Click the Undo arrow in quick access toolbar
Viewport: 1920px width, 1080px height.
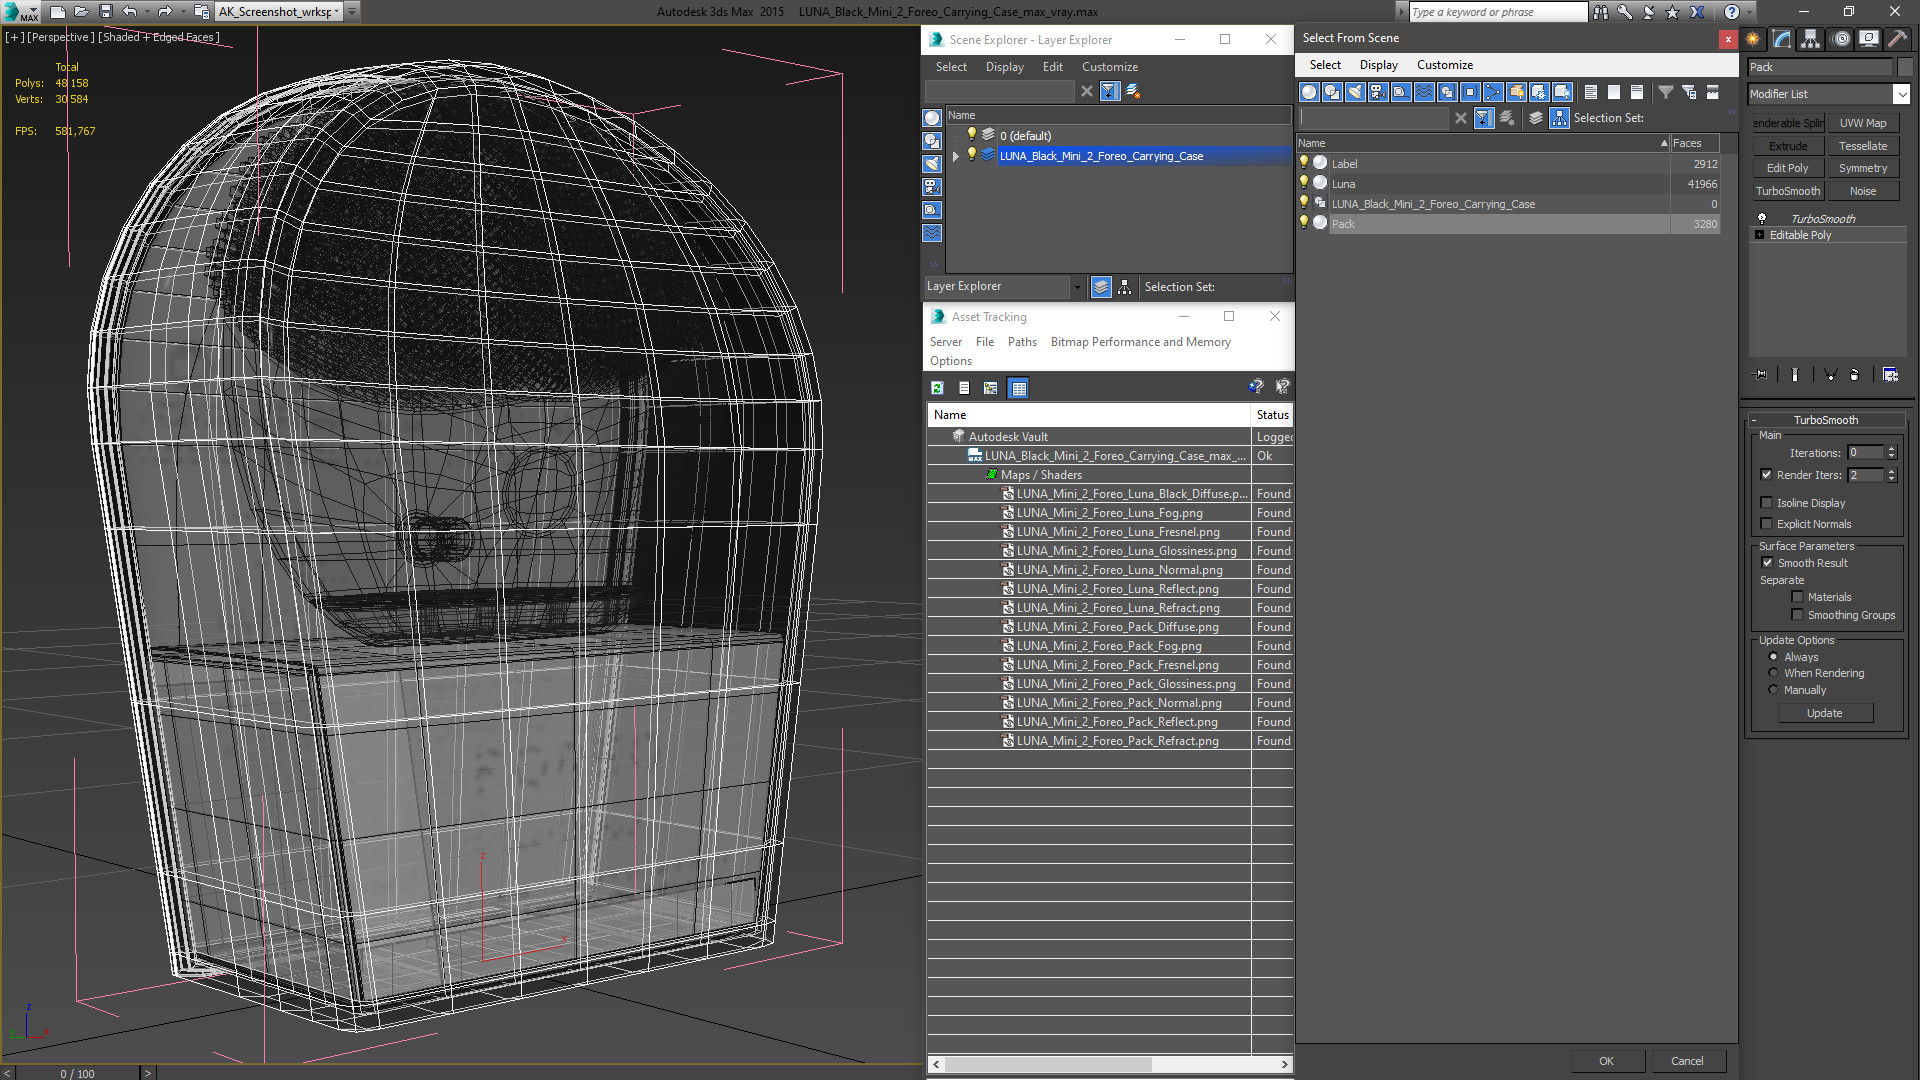point(129,12)
